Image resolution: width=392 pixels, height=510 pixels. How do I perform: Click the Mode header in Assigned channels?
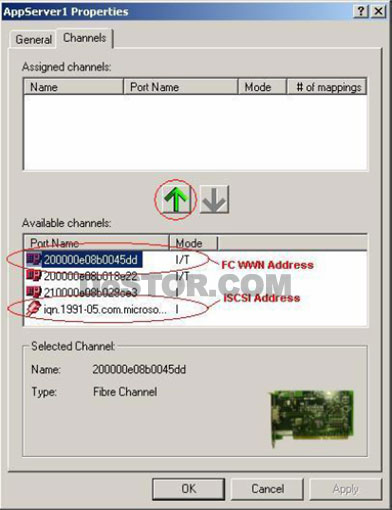pyautogui.click(x=262, y=87)
